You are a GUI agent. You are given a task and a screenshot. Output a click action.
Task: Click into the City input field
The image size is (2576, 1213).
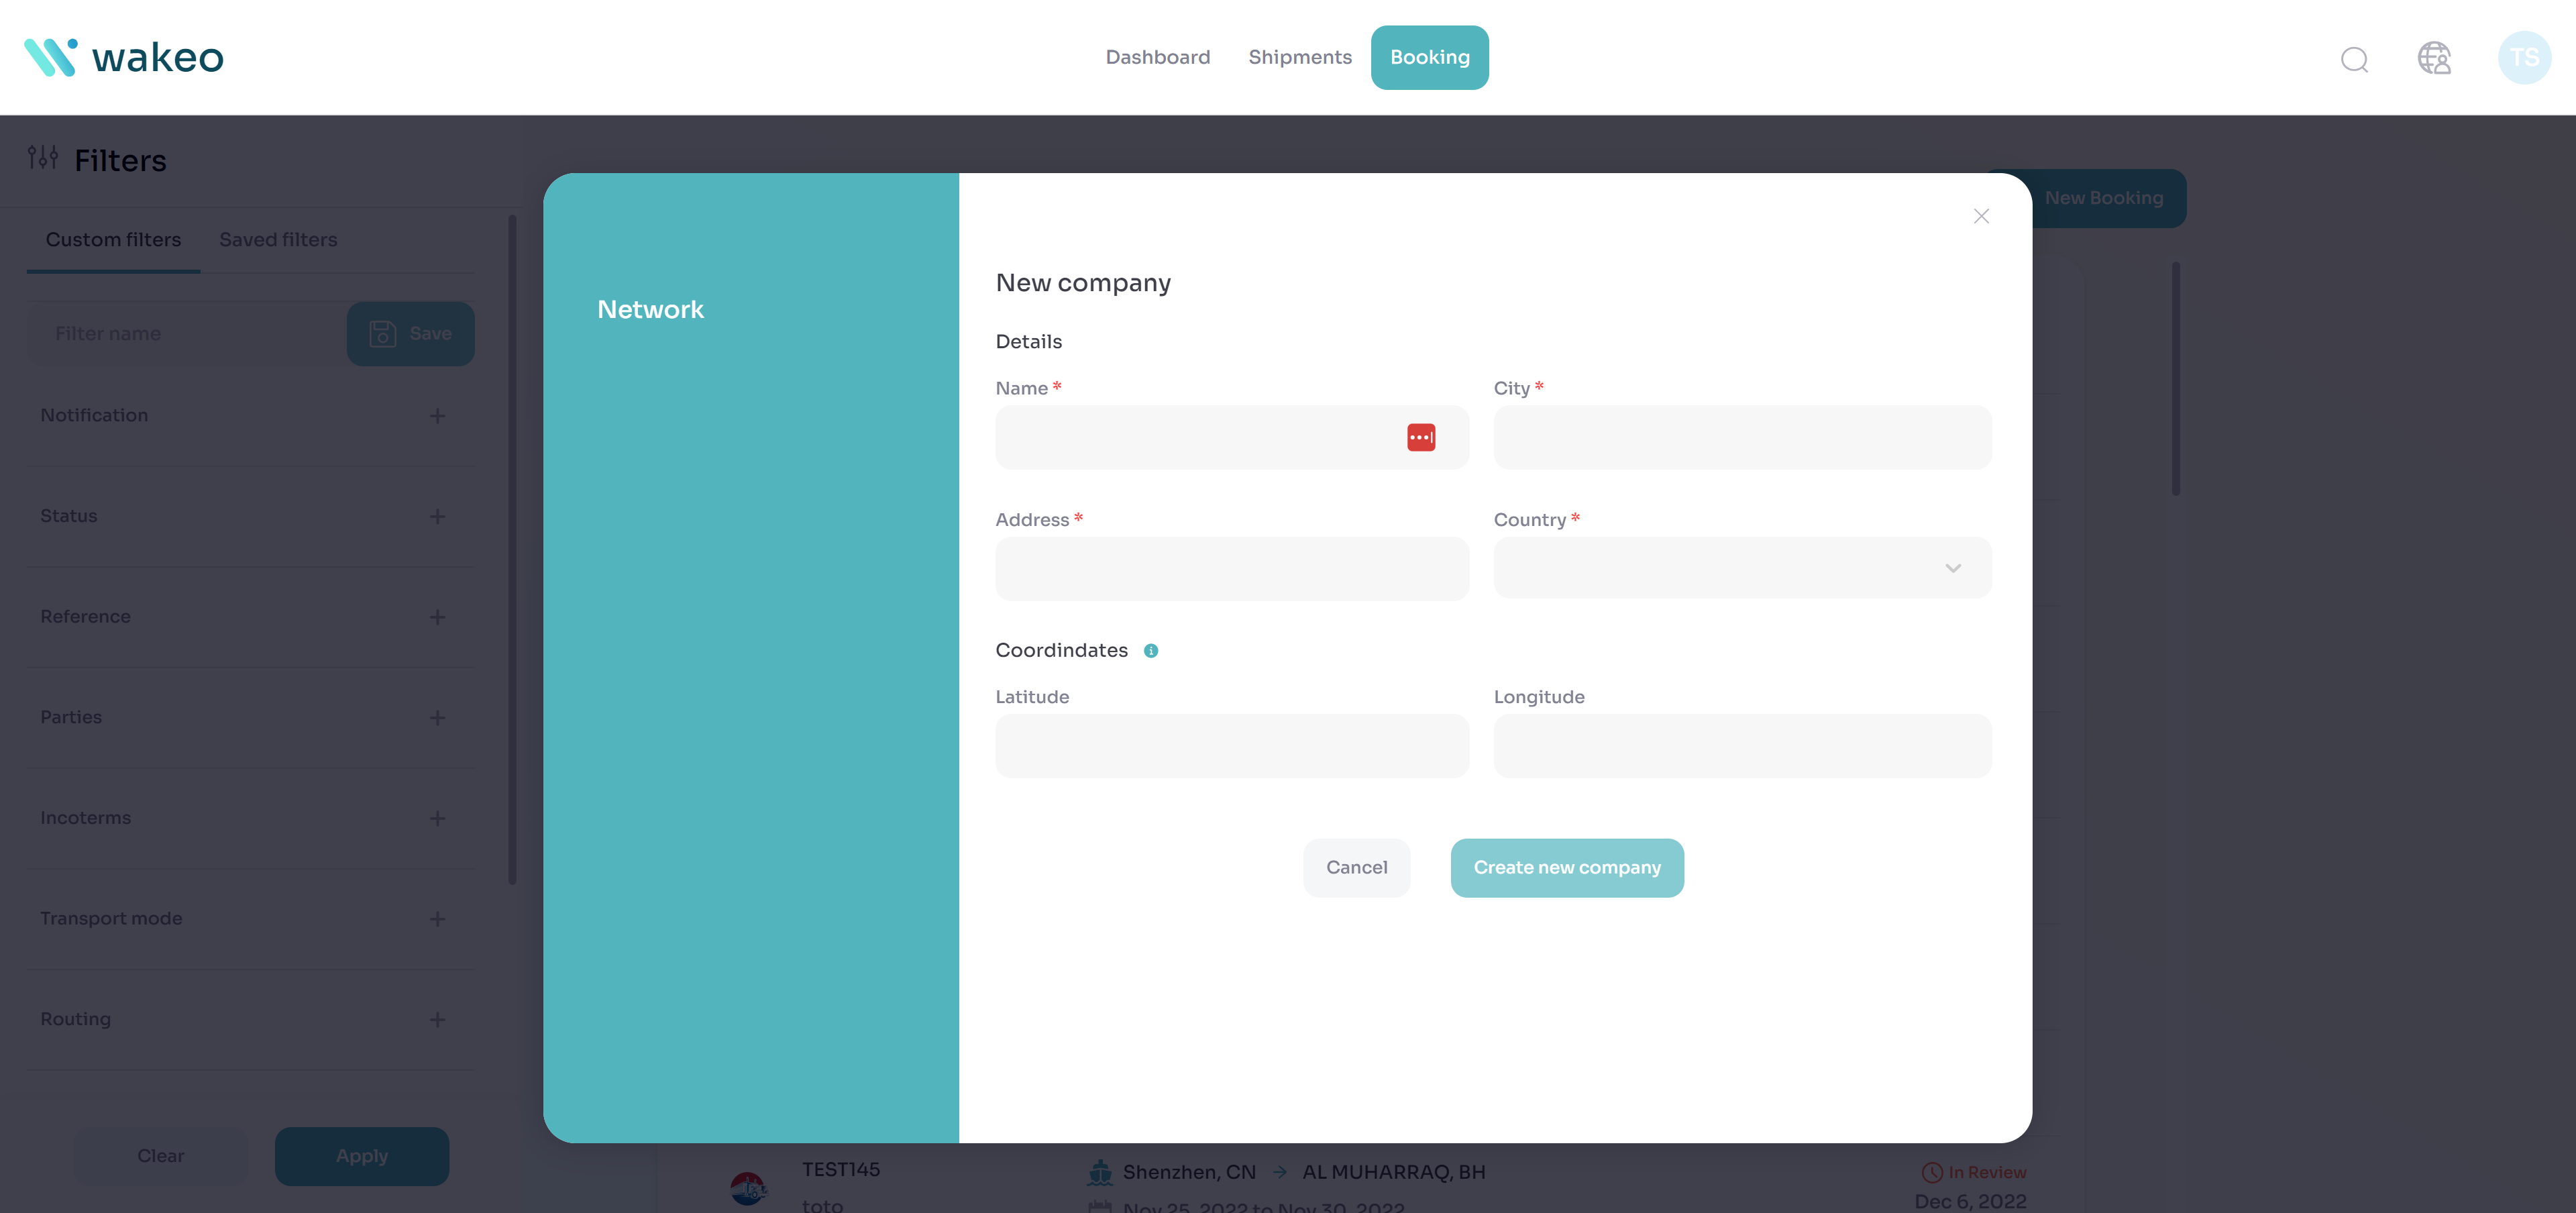(1741, 438)
